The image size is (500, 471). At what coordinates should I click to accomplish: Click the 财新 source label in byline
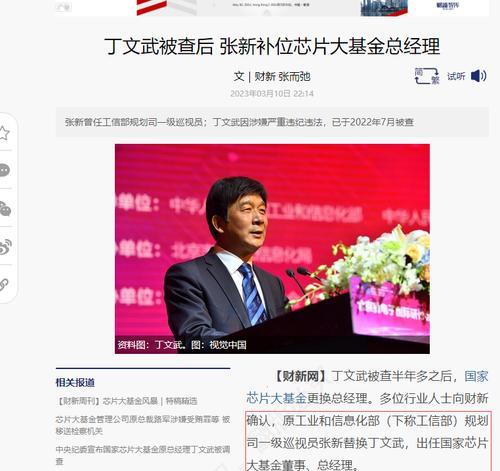click(x=265, y=77)
